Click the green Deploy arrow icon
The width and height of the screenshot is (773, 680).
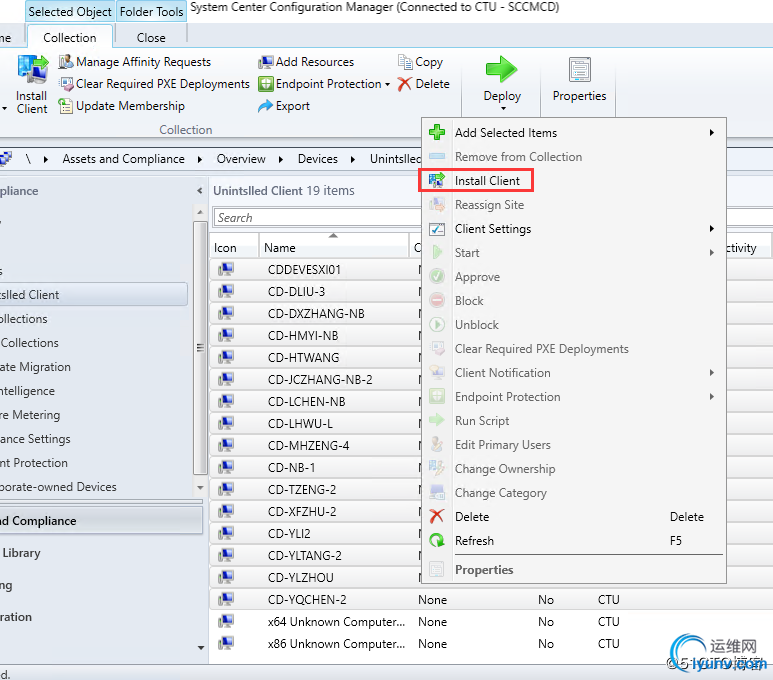pos(502,70)
